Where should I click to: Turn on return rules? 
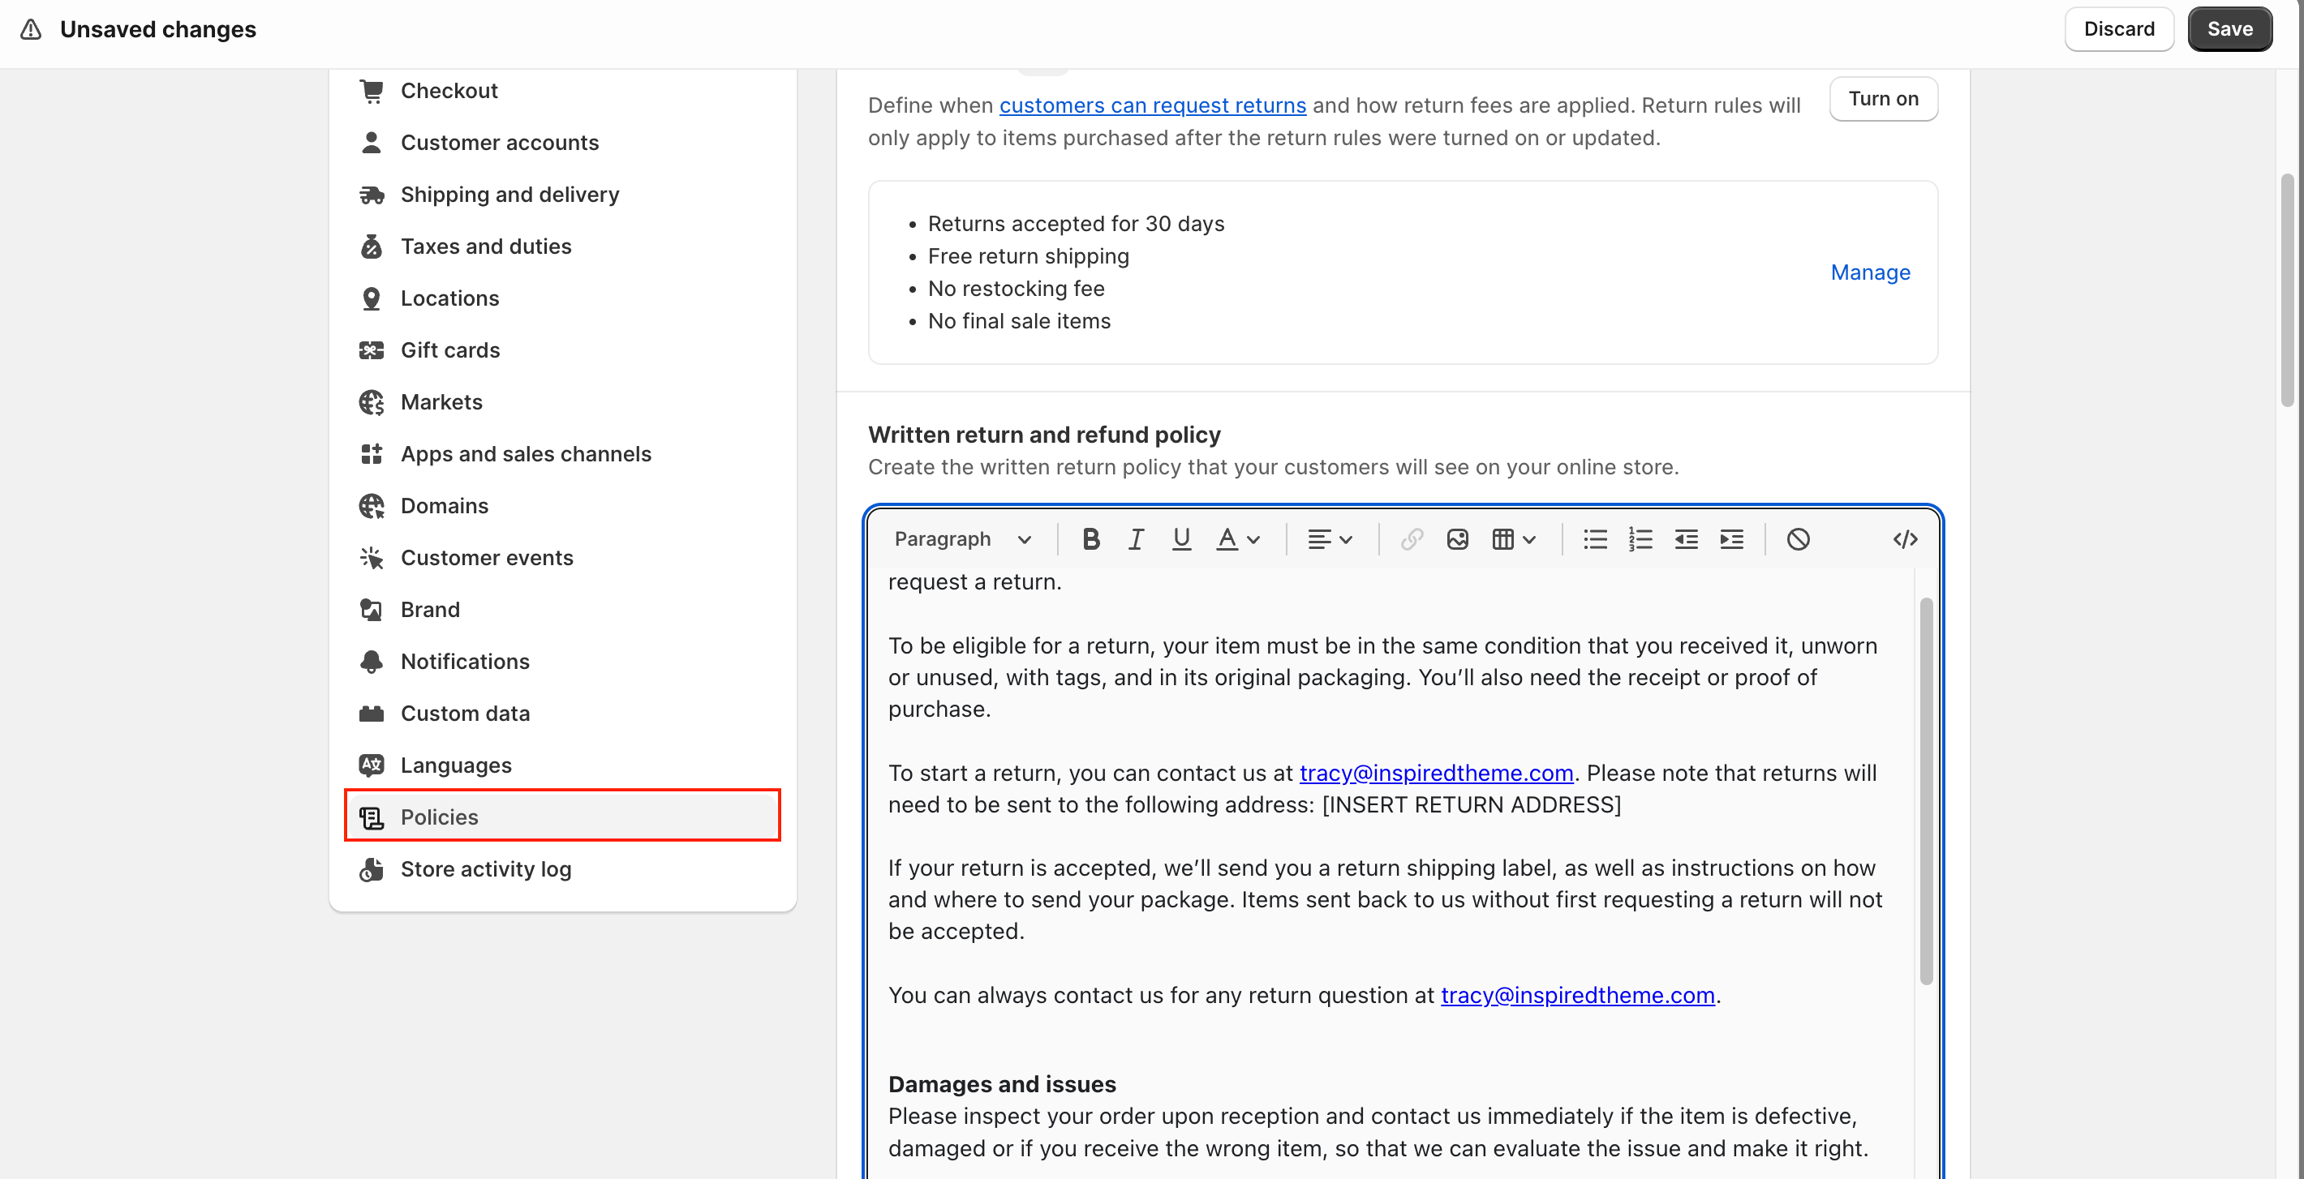pyautogui.click(x=1883, y=99)
